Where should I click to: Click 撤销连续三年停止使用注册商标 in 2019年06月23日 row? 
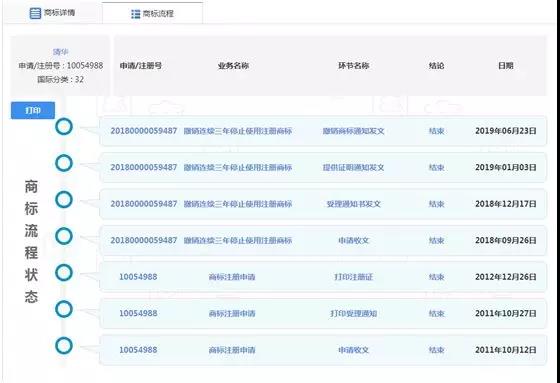point(238,131)
